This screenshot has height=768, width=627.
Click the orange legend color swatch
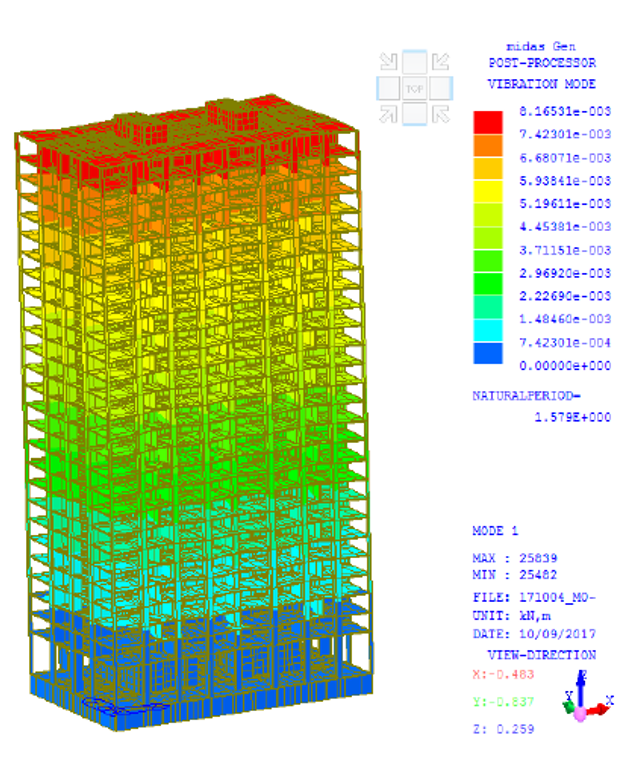488,145
